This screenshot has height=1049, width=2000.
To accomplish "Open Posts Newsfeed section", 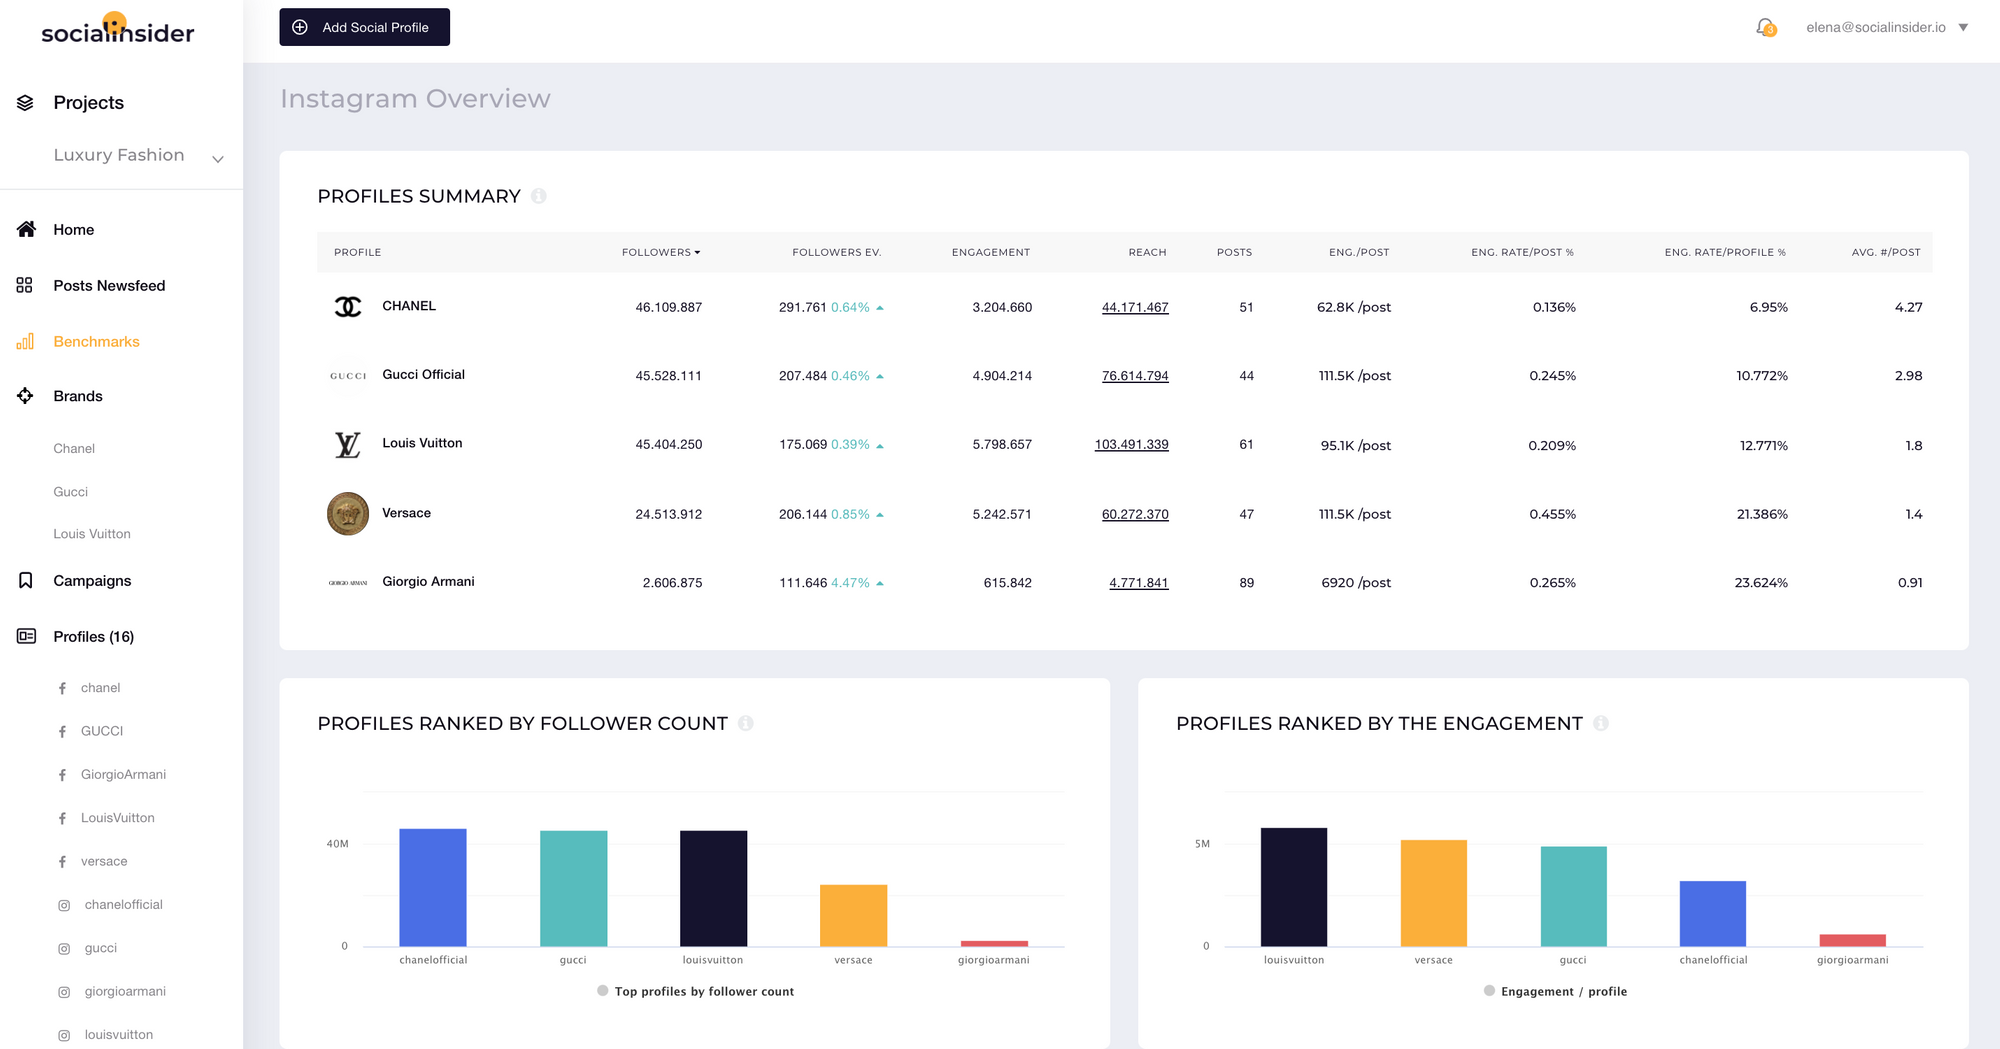I will [x=109, y=285].
